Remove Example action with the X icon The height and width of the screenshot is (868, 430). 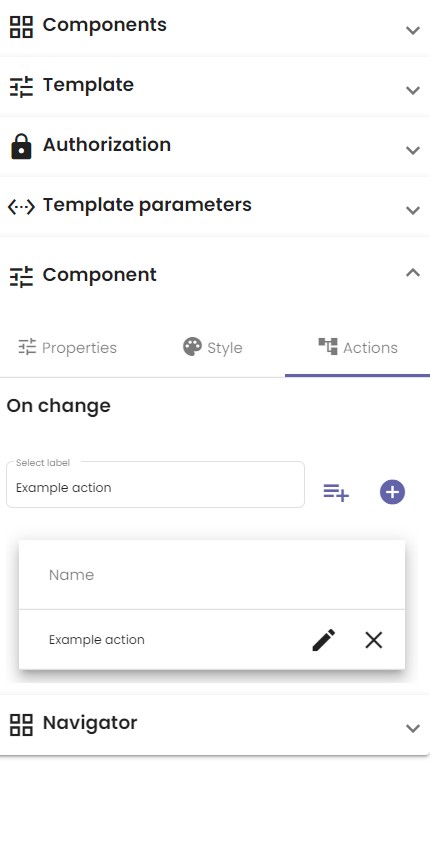[374, 640]
